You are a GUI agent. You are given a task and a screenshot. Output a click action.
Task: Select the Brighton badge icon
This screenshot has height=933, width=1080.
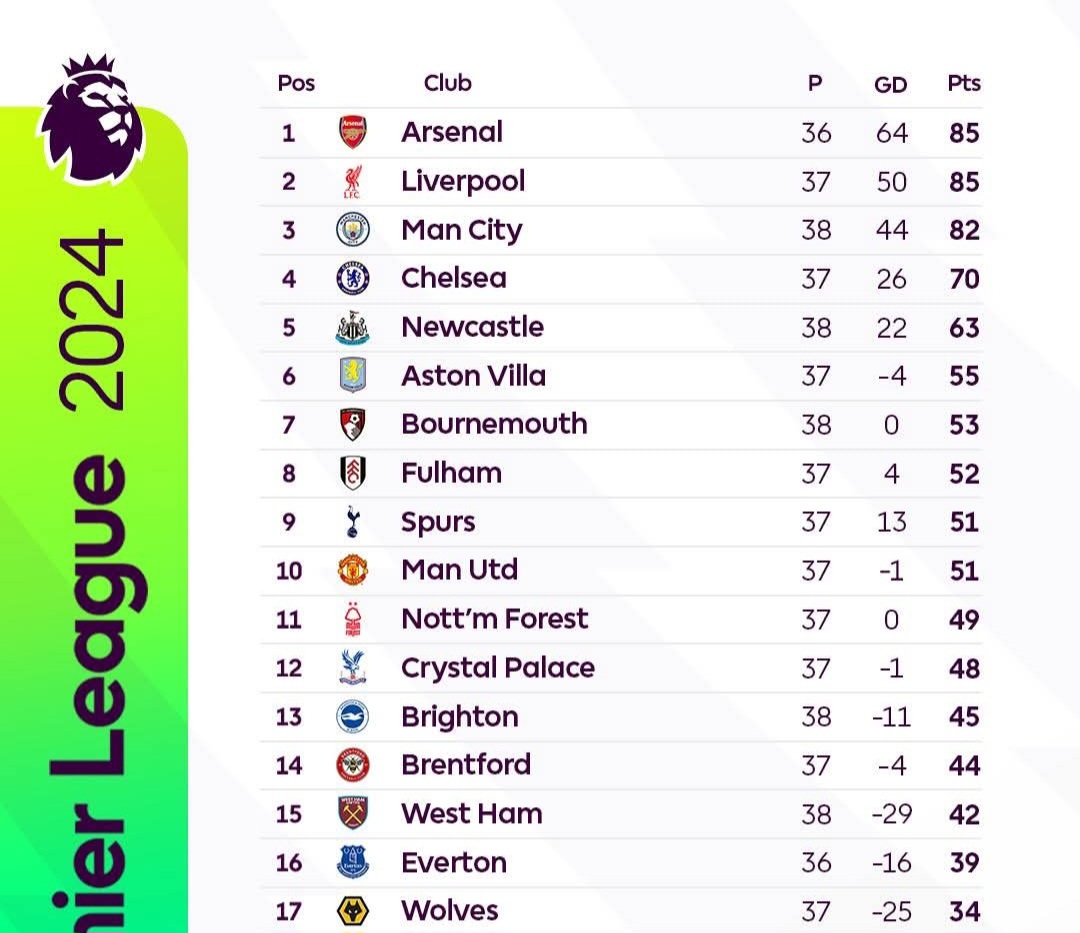coord(353,716)
